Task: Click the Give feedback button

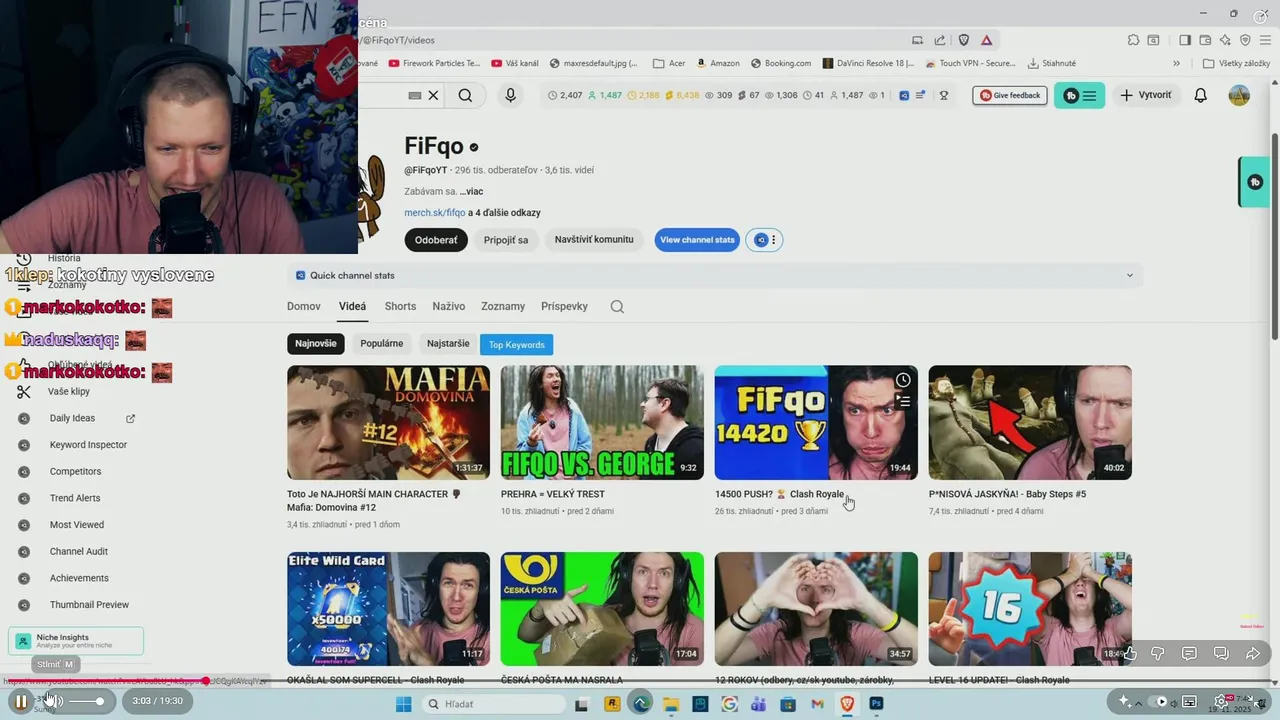Action: pos(1010,95)
